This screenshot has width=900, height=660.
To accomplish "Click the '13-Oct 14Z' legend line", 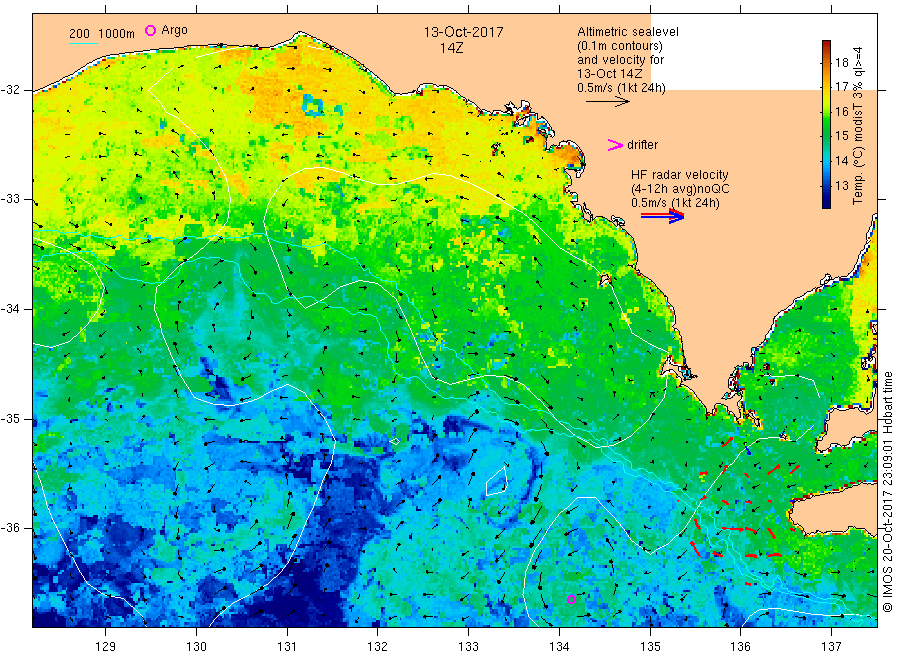I will [610, 74].
